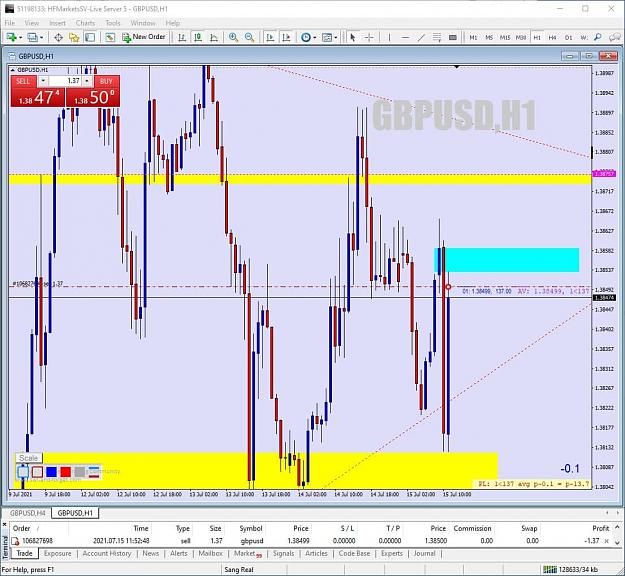This screenshot has height=576, width=625.
Task: Switch timeframe to M1
Action: 473,37
